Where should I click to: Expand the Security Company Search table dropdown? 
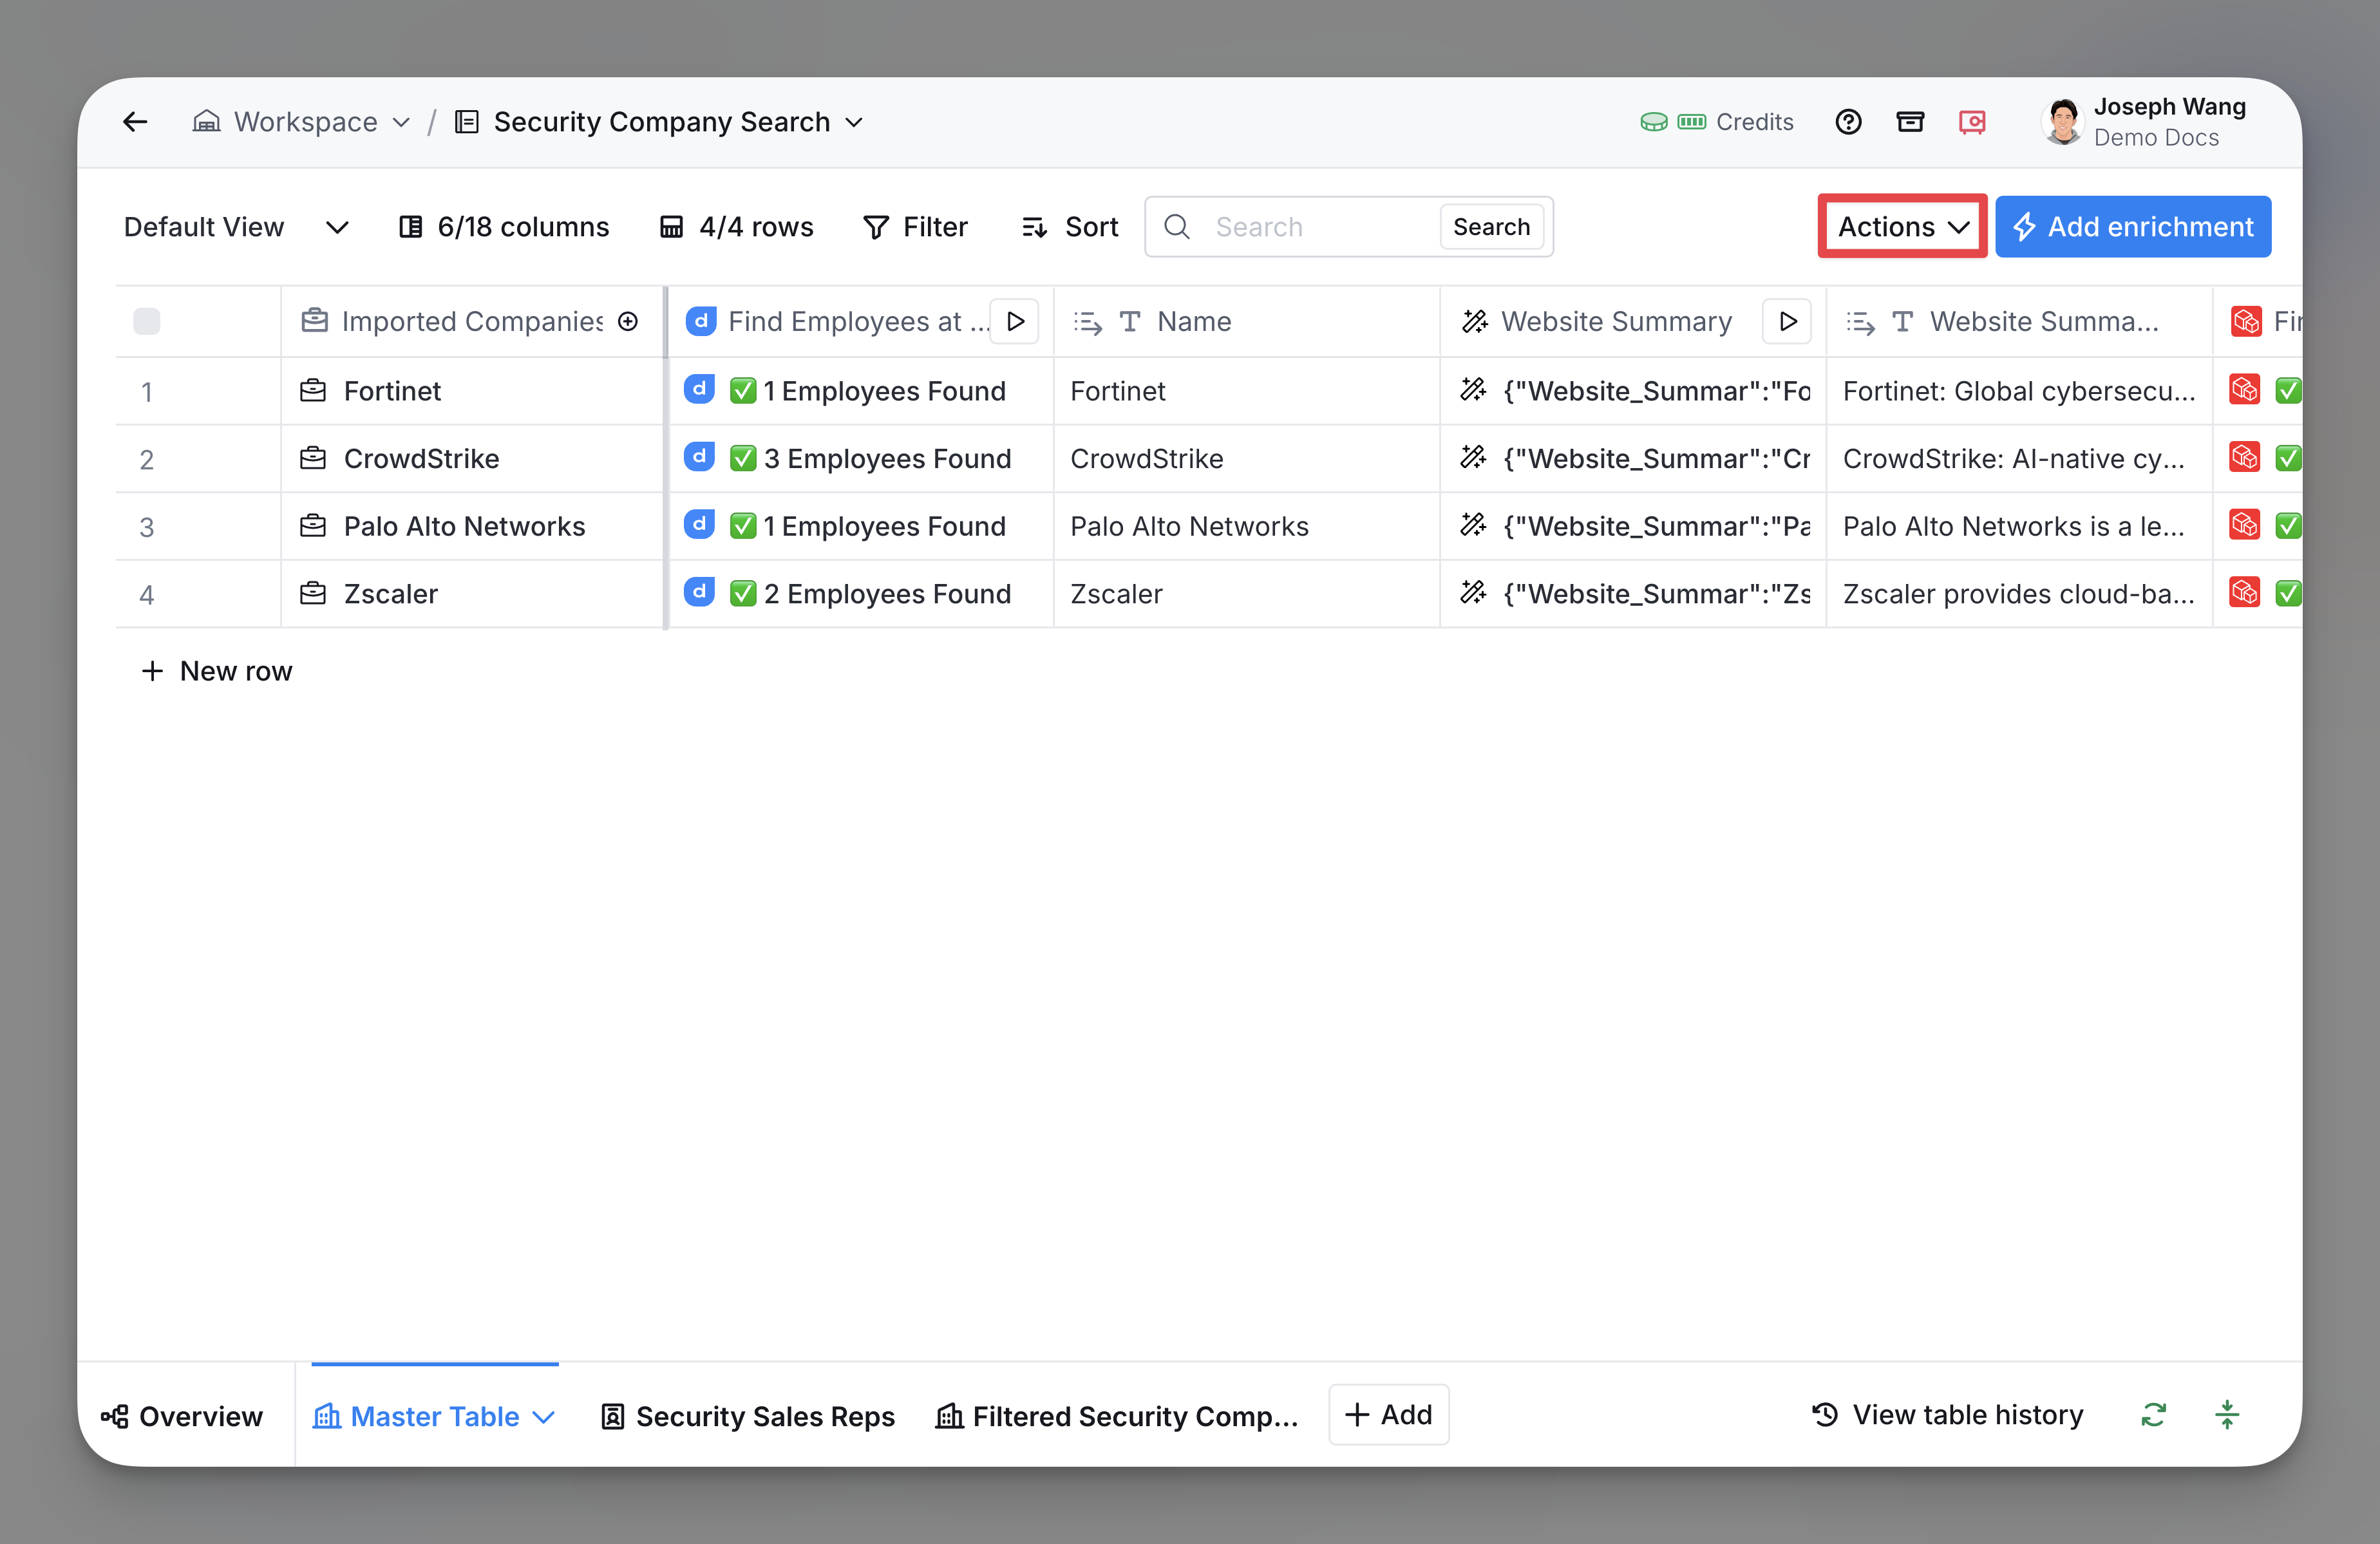[854, 122]
